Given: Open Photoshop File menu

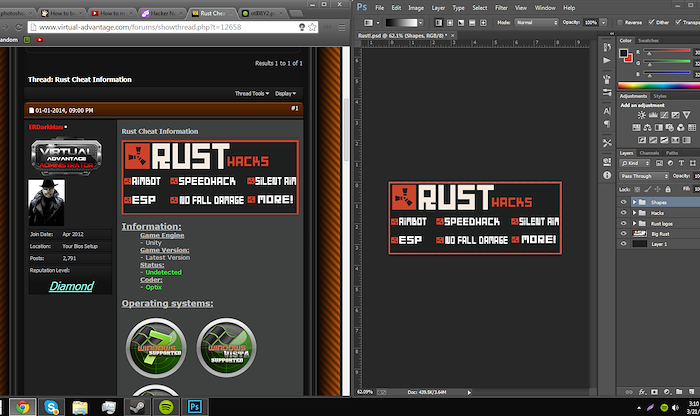Looking at the screenshot, I should click(379, 8).
